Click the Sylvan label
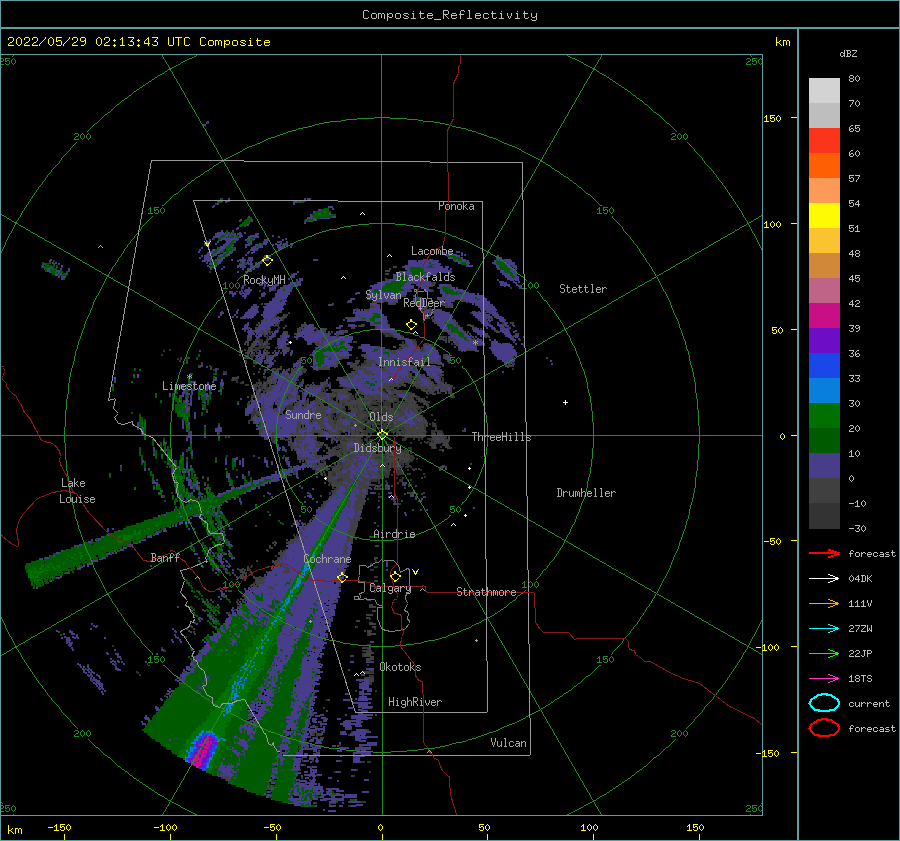 click(383, 295)
